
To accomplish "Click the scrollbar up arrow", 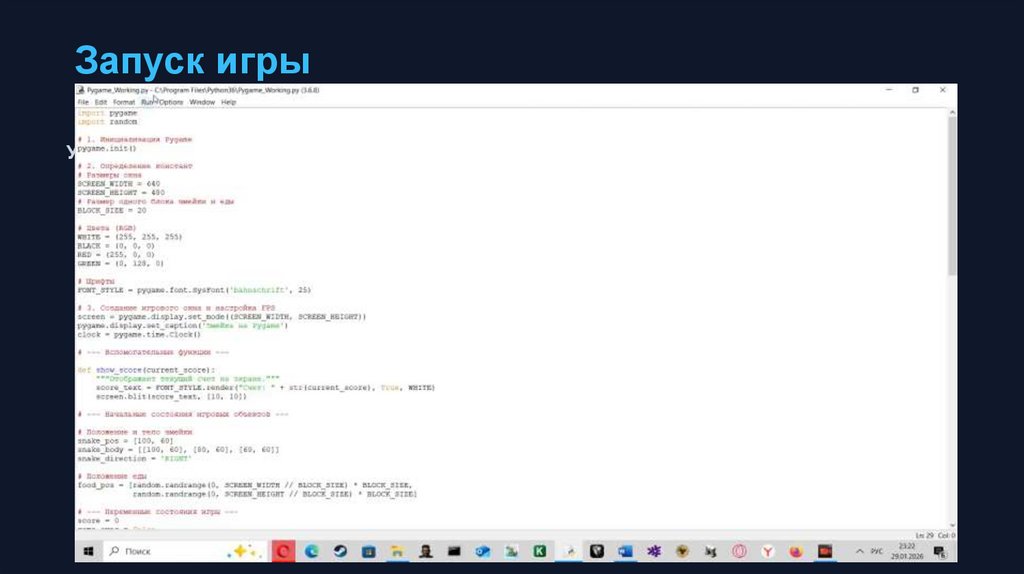I will click(952, 112).
